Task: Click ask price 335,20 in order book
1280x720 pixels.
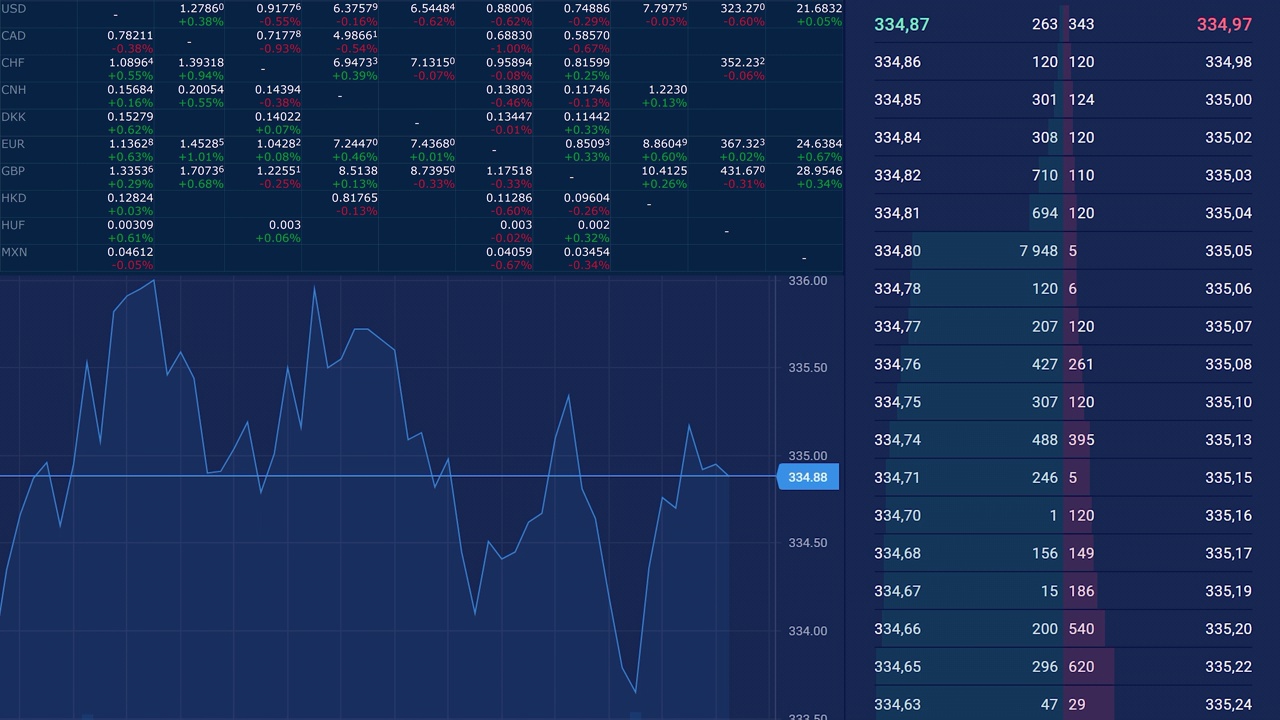Action: coord(1228,629)
